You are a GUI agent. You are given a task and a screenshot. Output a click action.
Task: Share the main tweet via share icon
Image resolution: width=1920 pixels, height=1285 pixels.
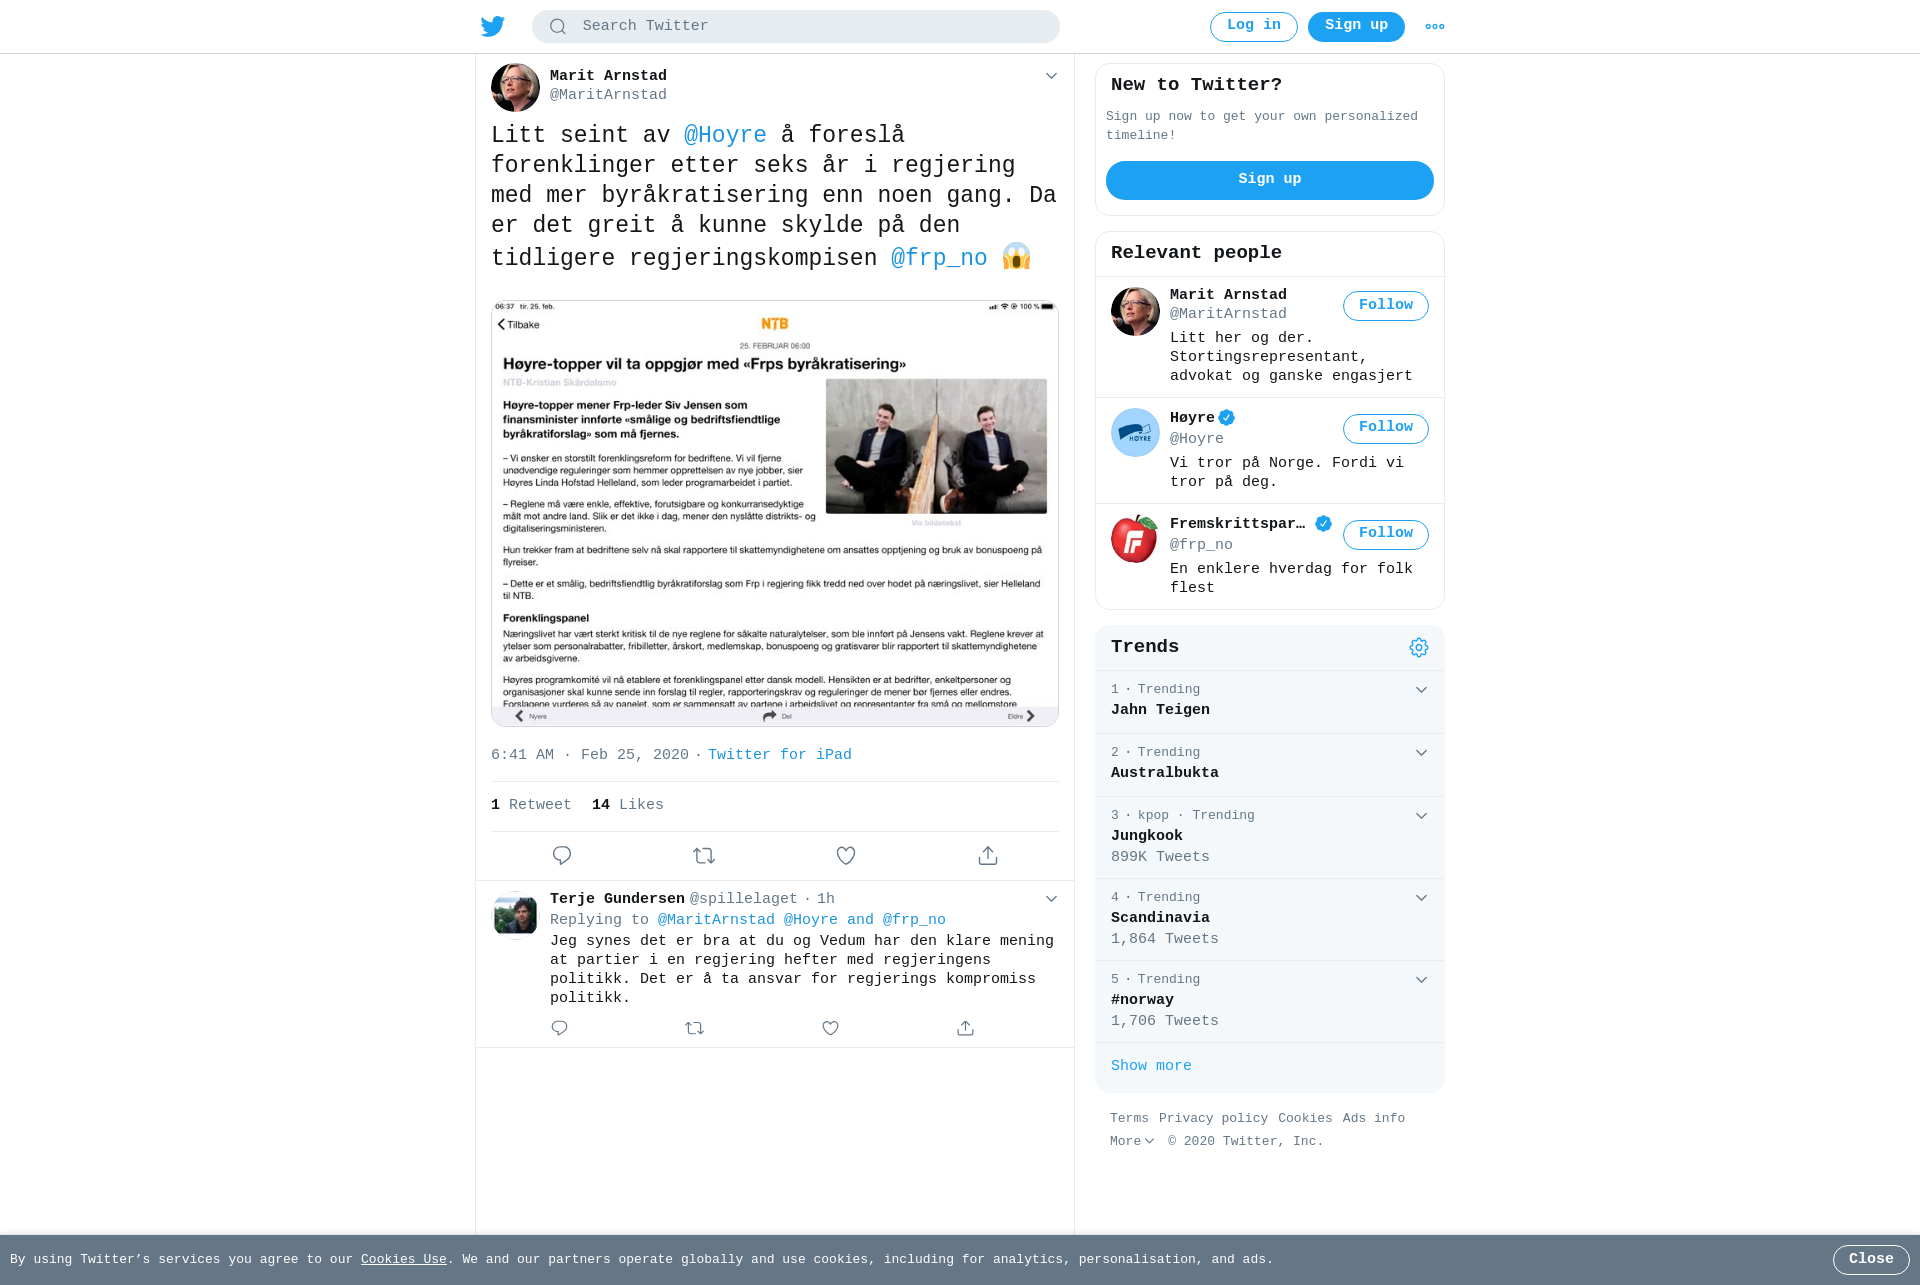pyautogui.click(x=988, y=856)
